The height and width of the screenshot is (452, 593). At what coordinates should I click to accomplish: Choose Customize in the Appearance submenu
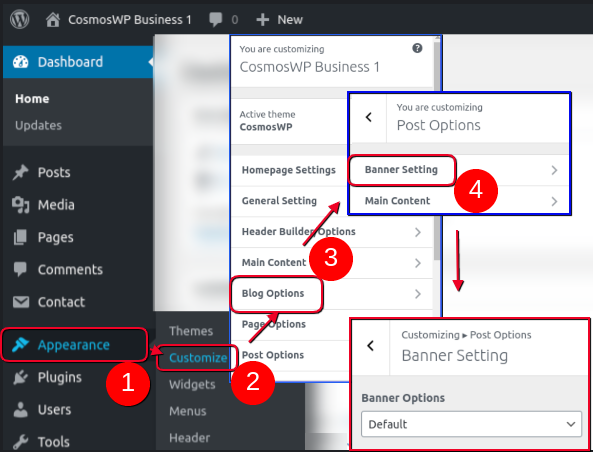point(198,357)
